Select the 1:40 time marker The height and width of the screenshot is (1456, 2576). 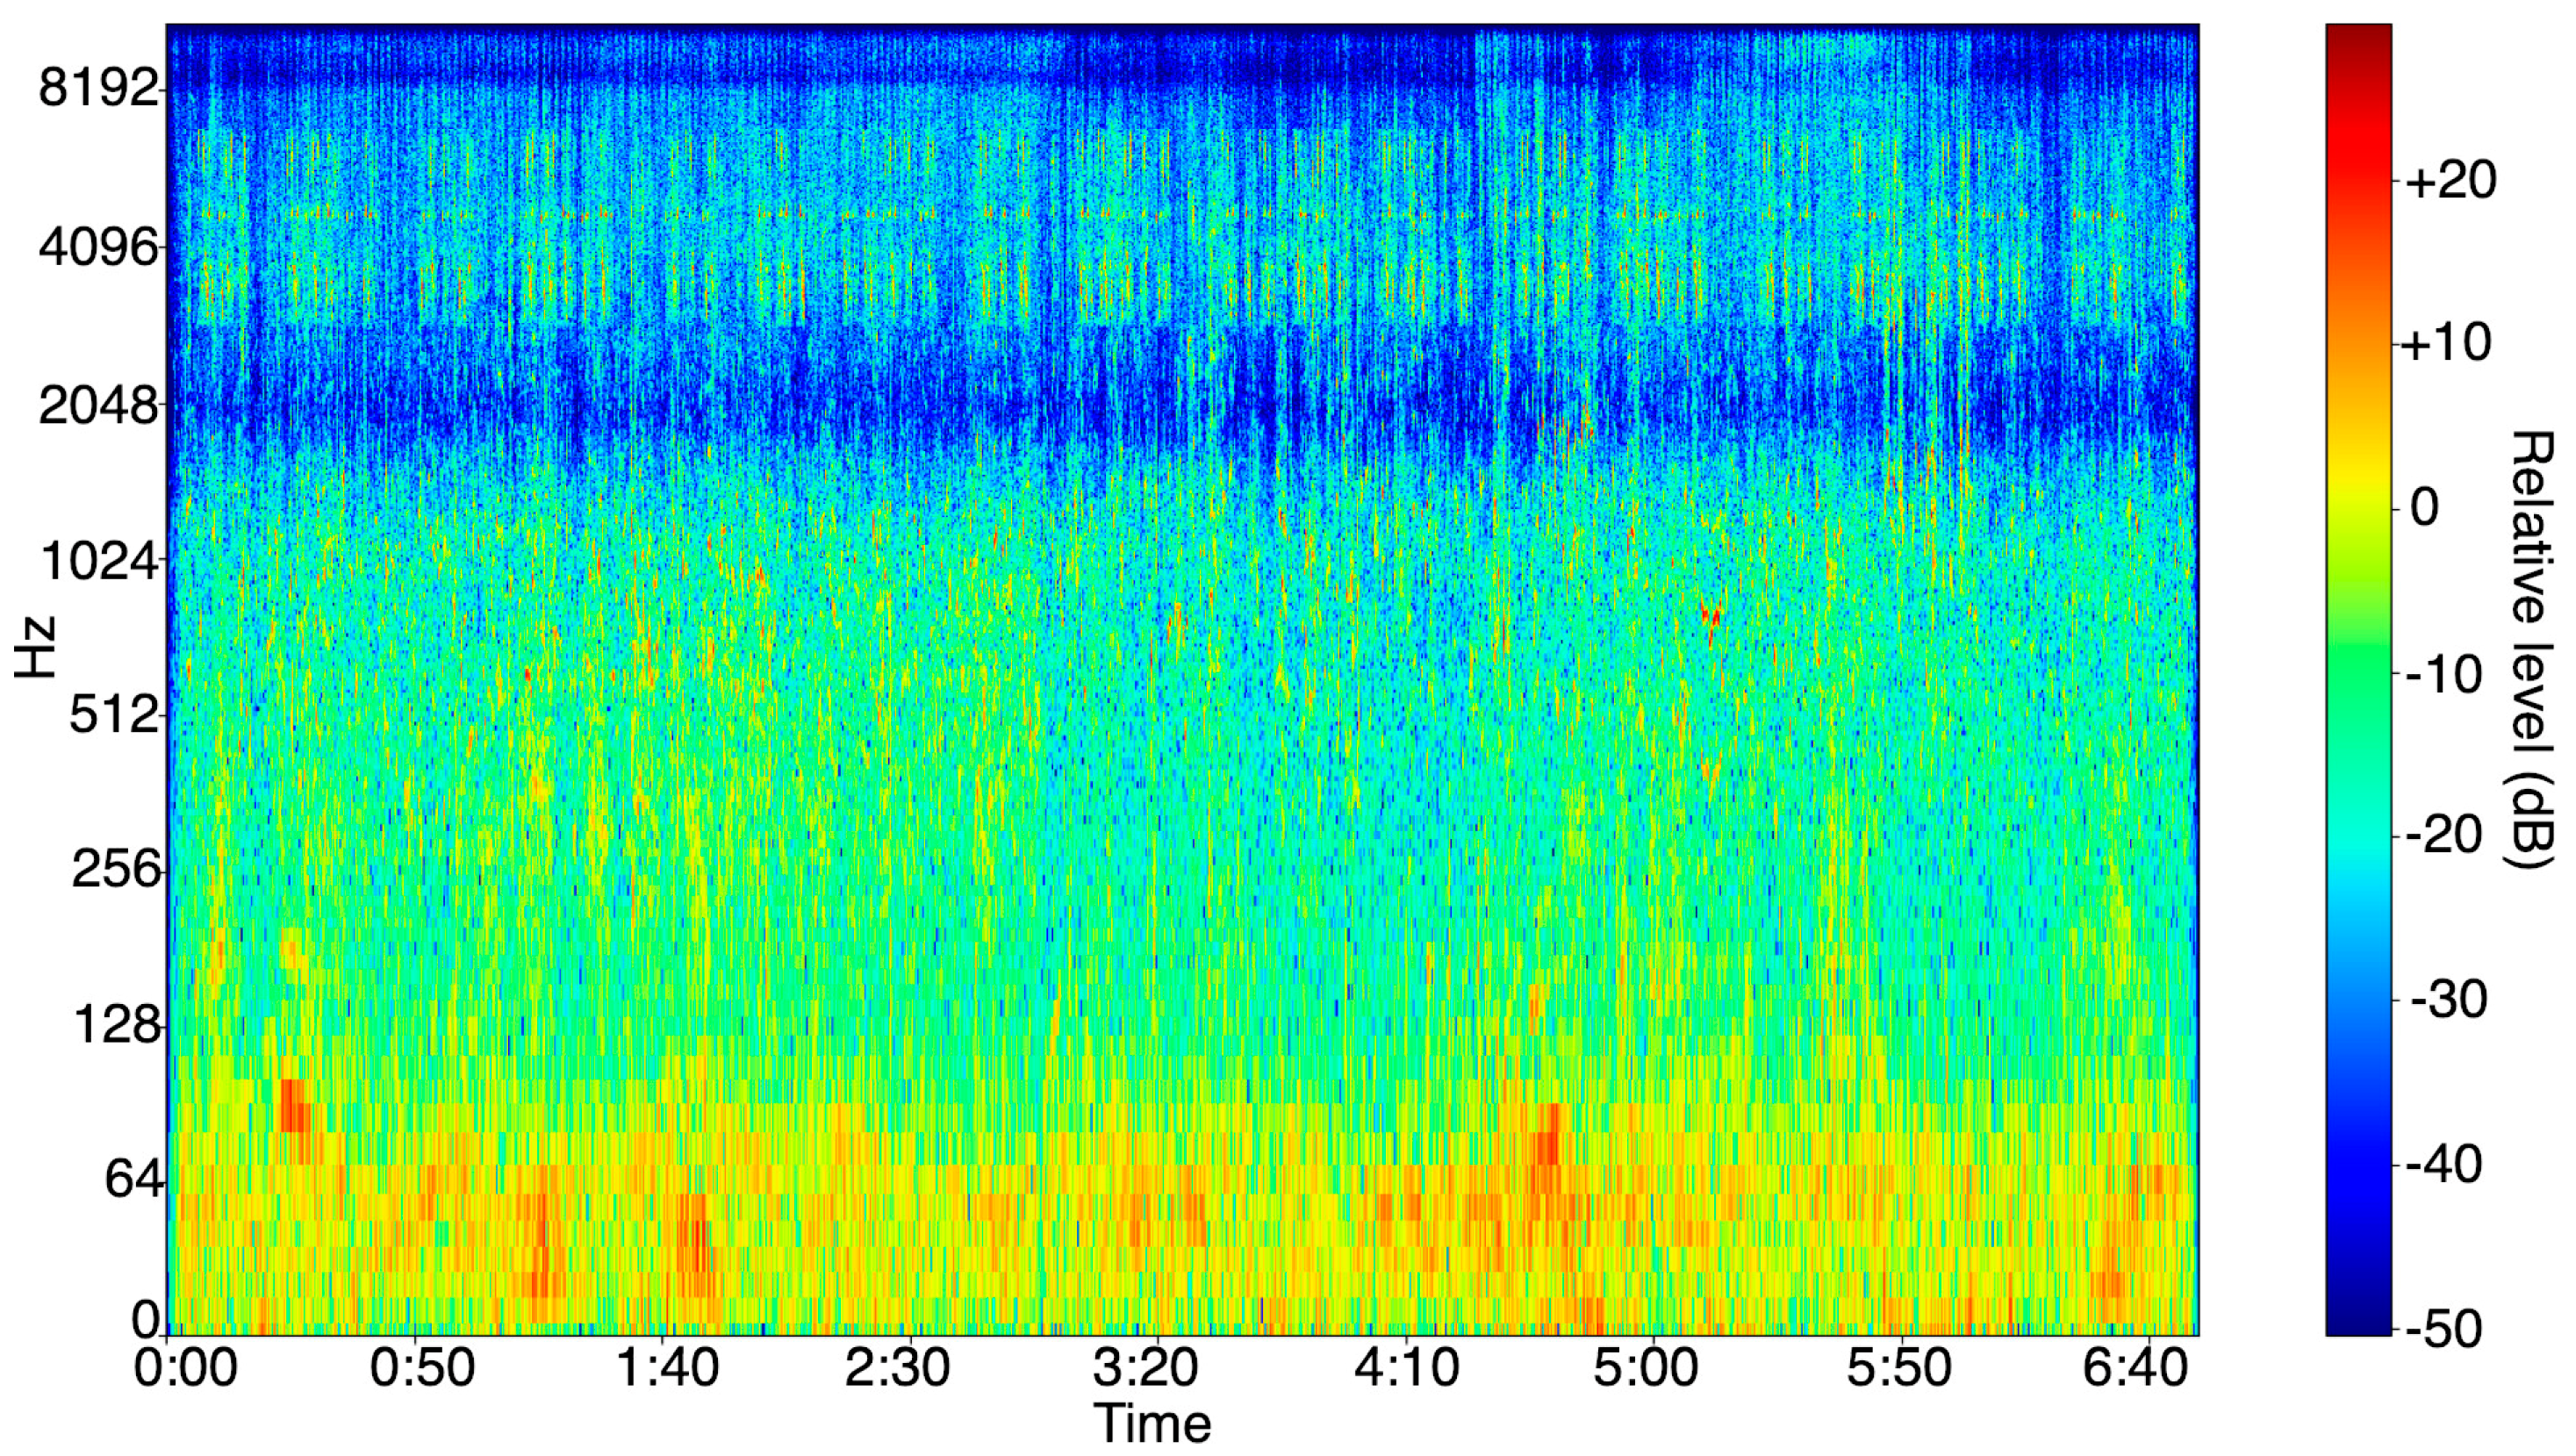point(667,1368)
